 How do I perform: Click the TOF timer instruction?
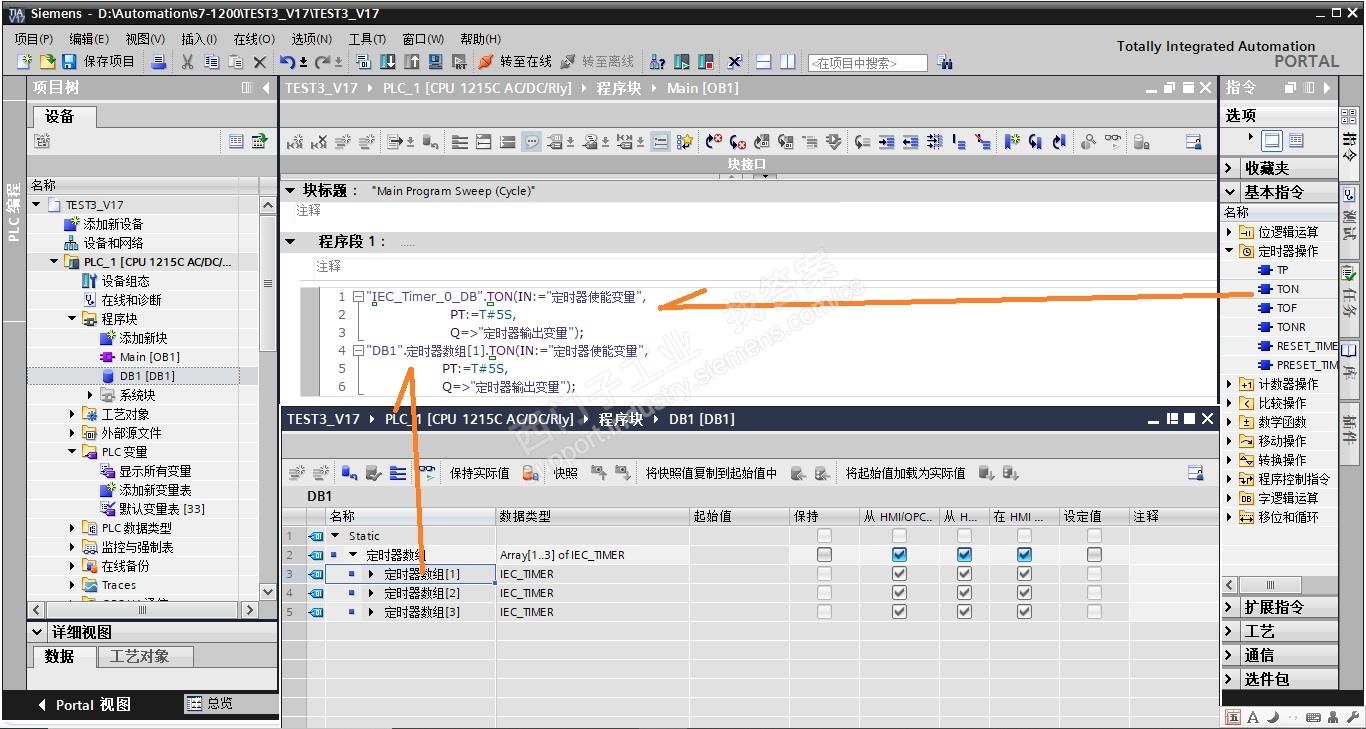click(1287, 308)
